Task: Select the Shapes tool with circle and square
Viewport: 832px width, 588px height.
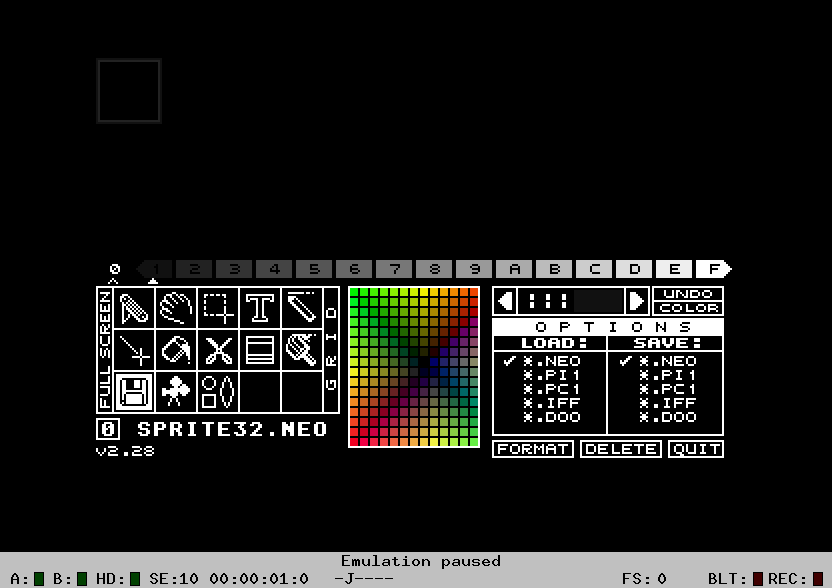Action: [218, 392]
